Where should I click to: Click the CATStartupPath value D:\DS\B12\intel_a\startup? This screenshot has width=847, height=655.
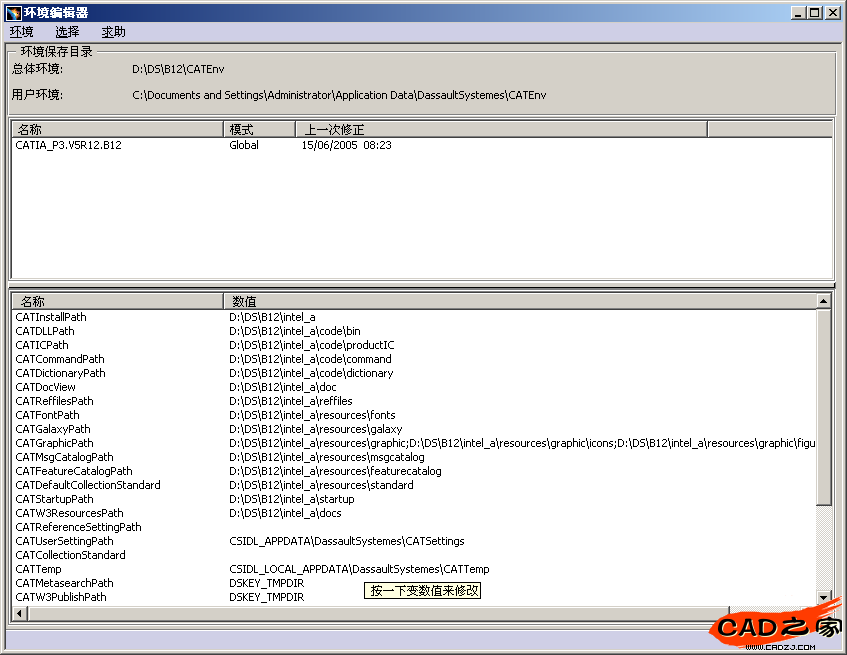(291, 499)
